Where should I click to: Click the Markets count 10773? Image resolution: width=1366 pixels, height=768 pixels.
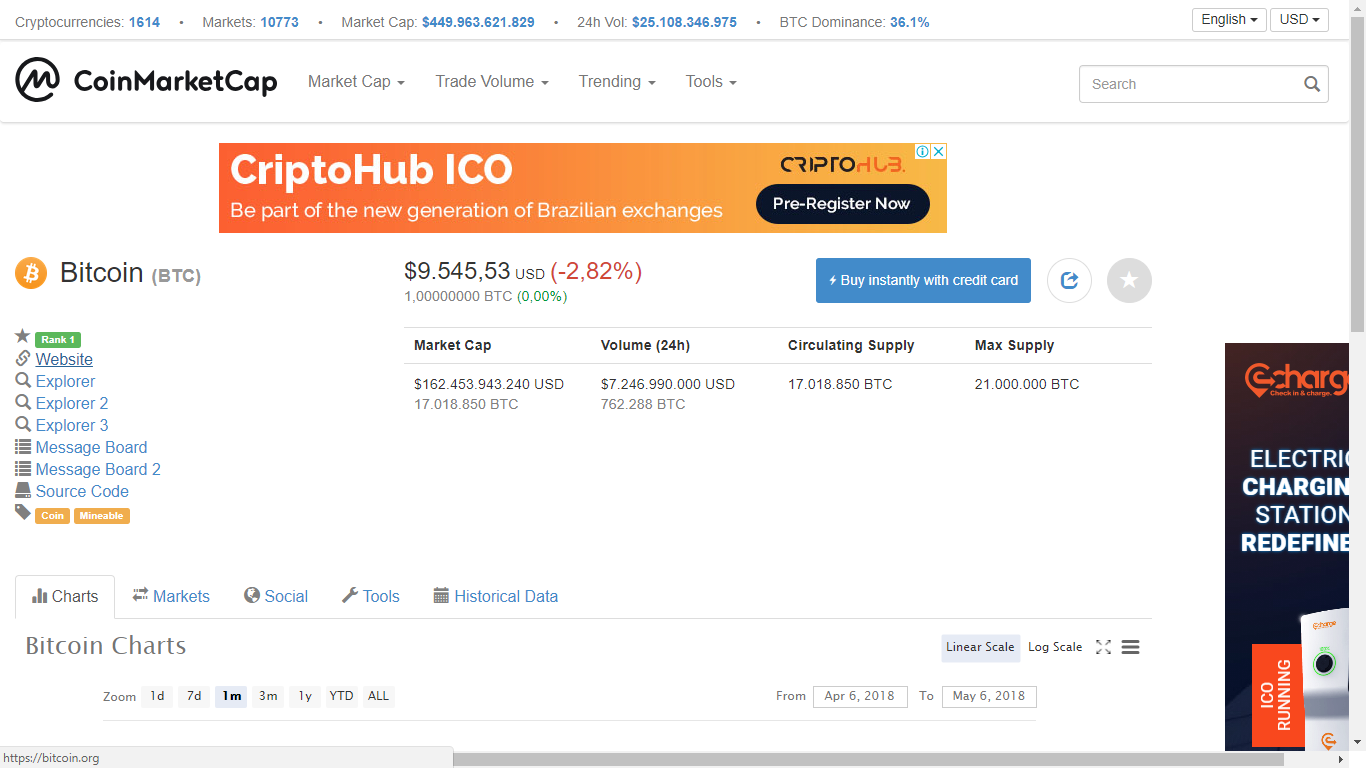(x=279, y=22)
